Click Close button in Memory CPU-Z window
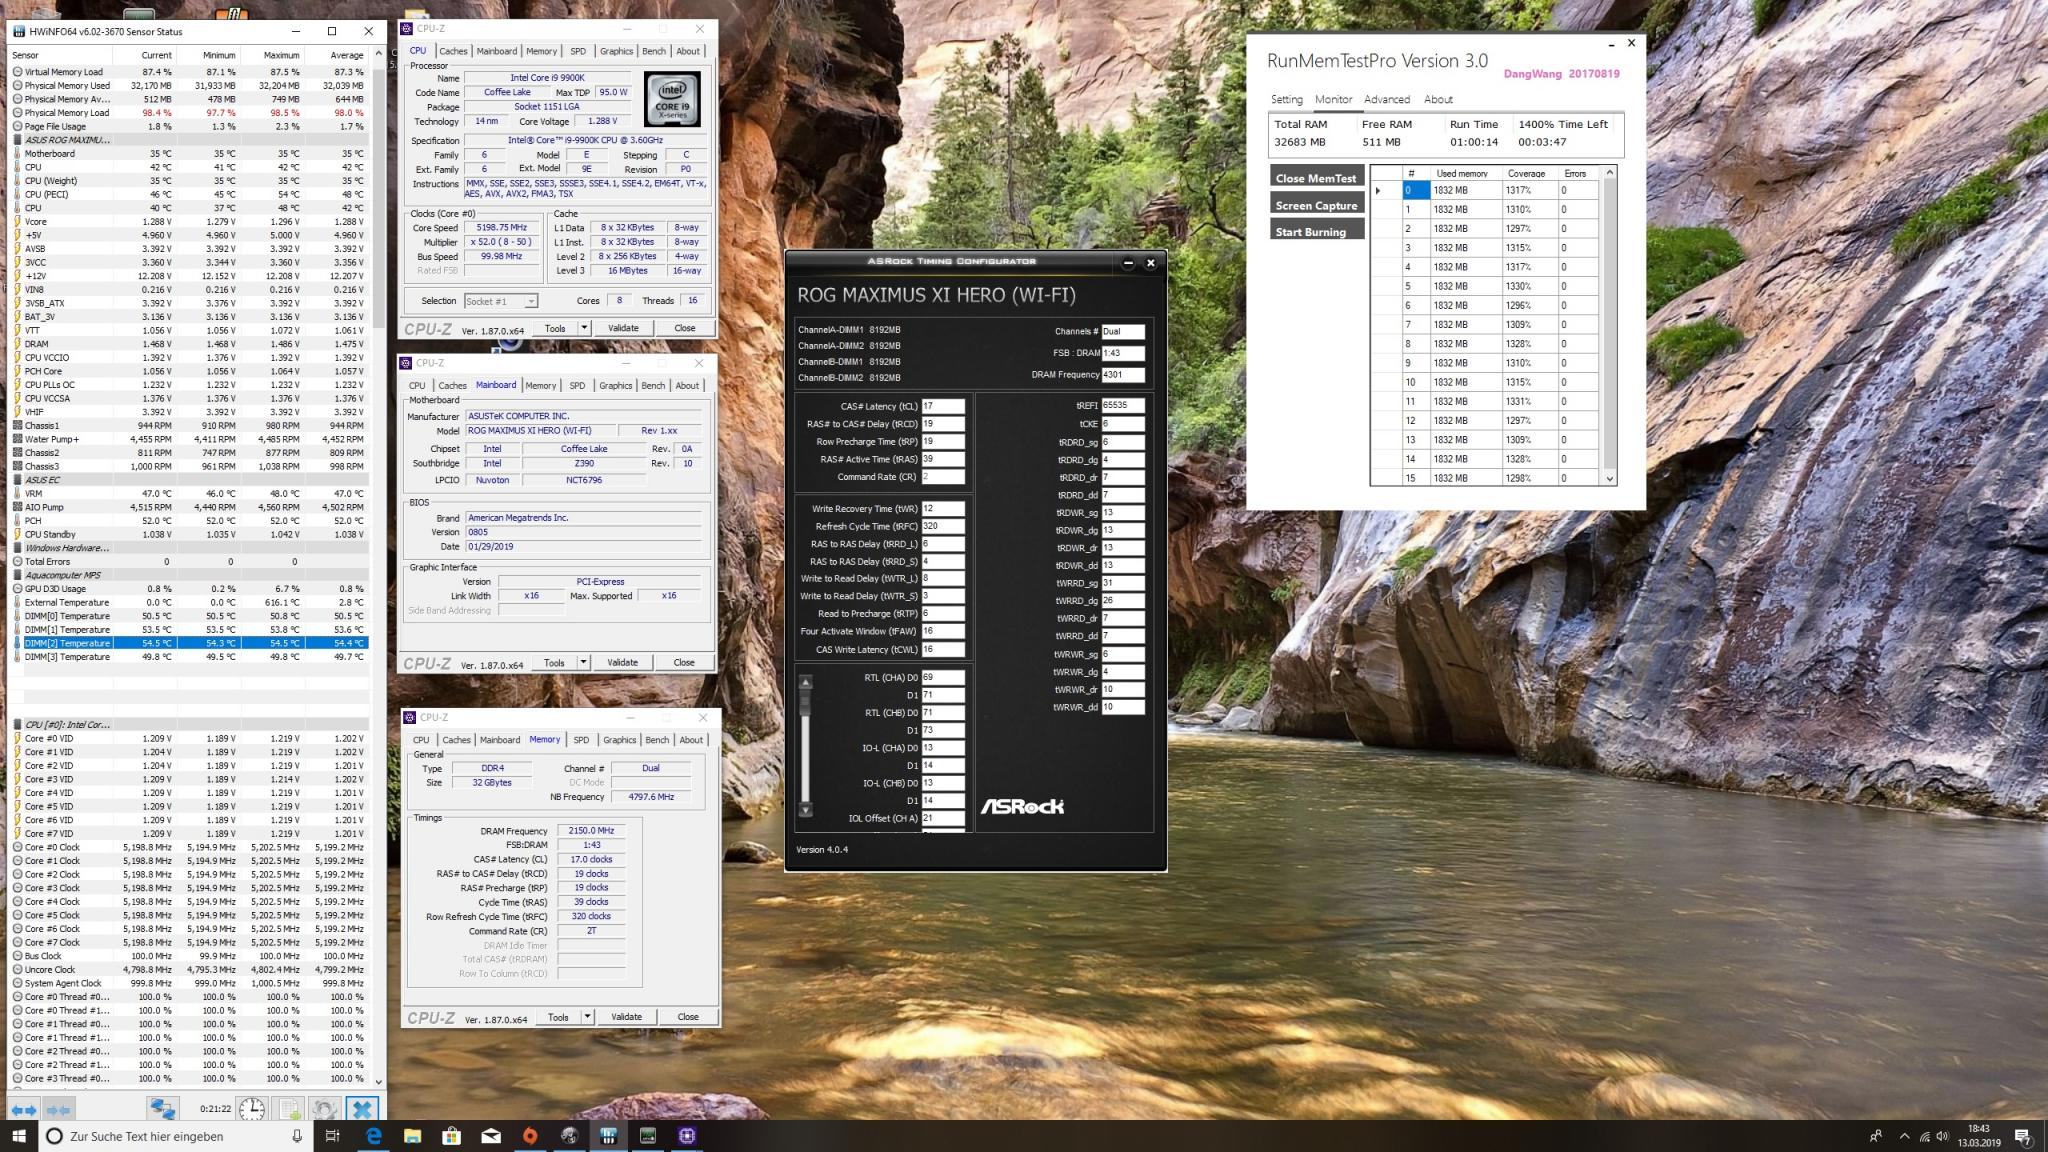Viewport: 2048px width, 1152px height. [688, 1017]
